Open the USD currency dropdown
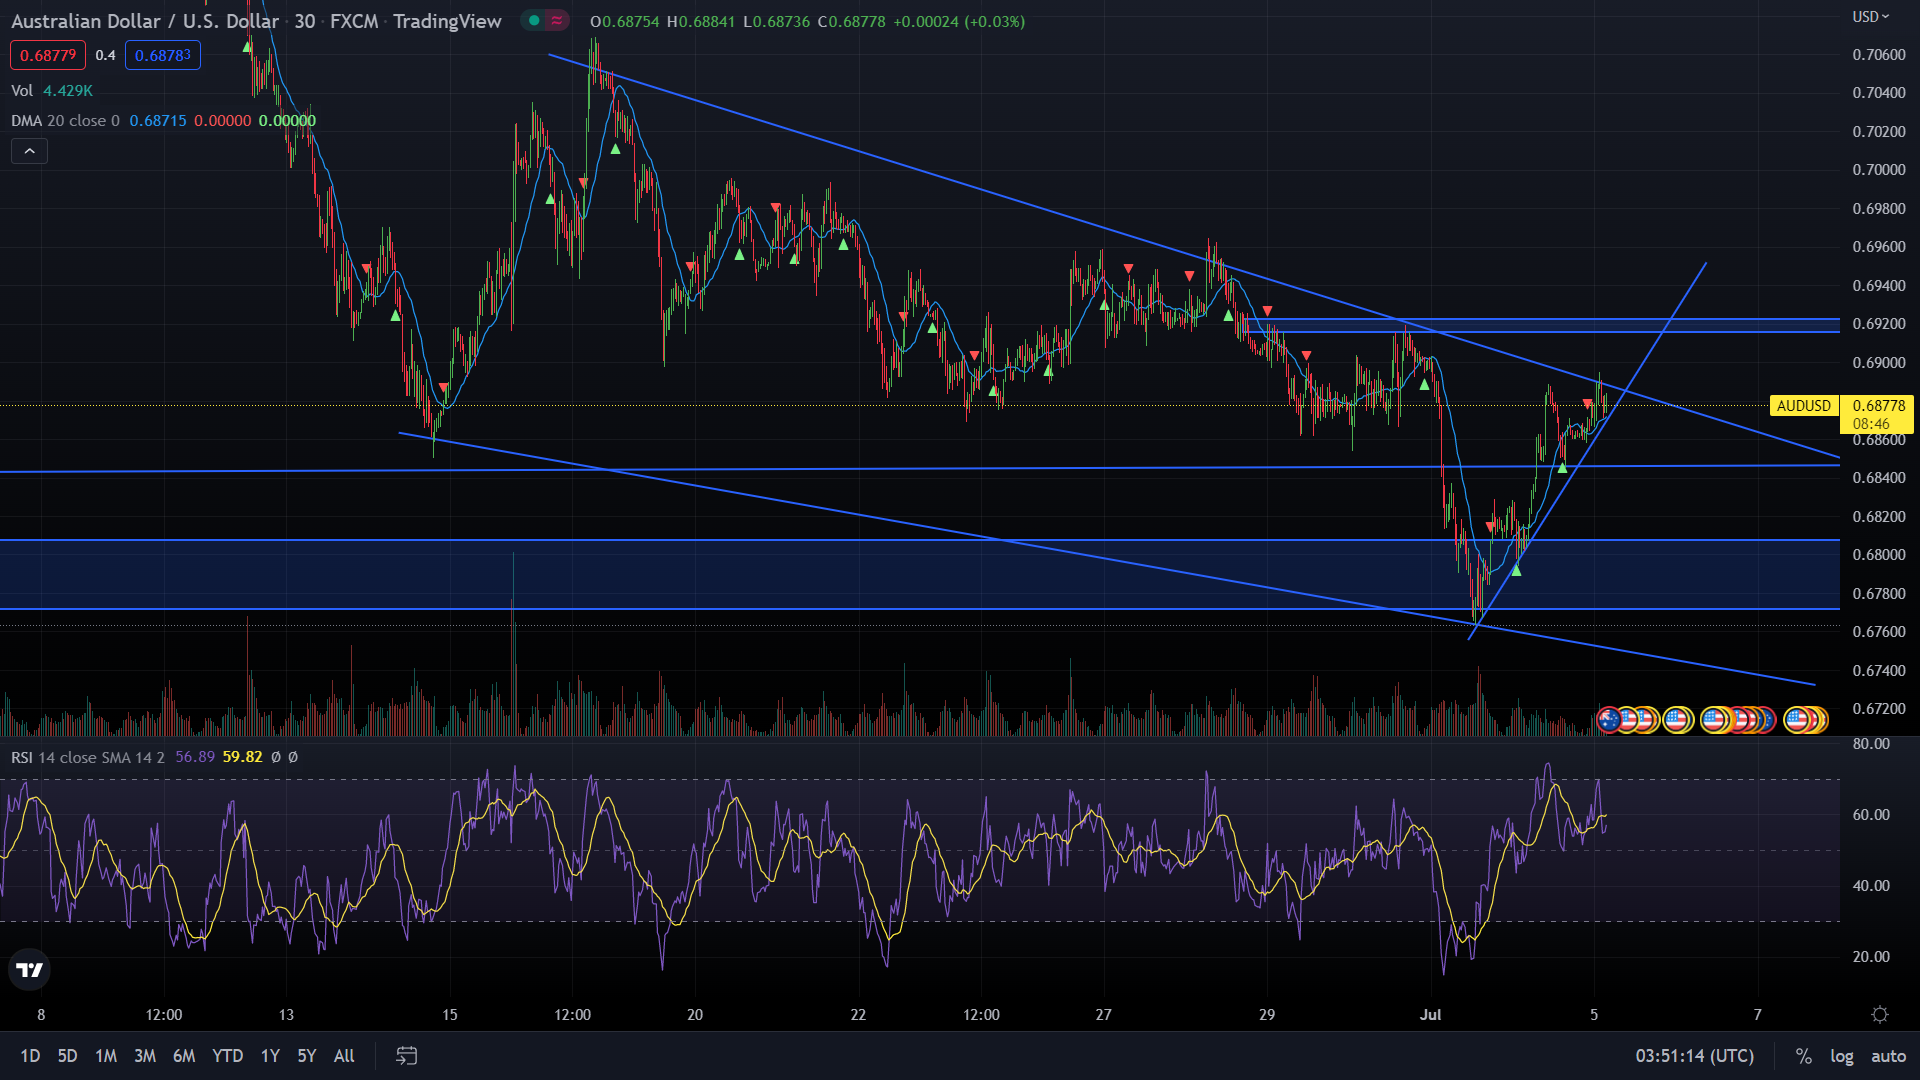 pos(1870,16)
